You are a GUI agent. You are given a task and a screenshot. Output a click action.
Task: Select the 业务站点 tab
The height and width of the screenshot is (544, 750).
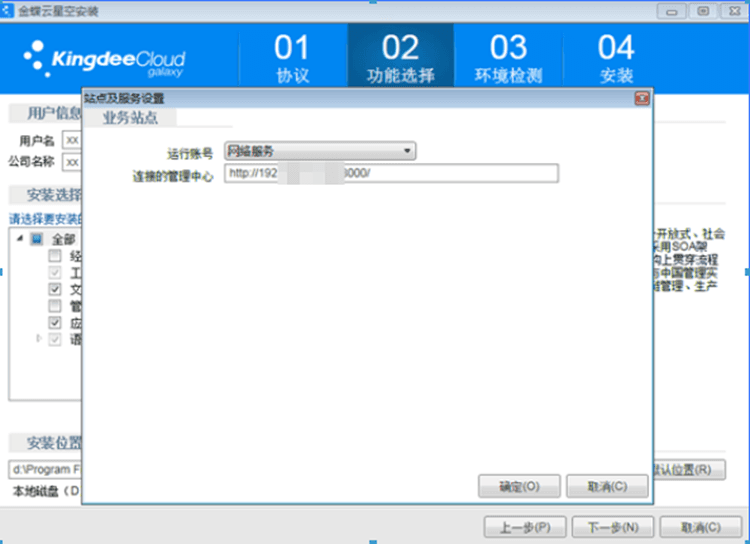pos(130,118)
